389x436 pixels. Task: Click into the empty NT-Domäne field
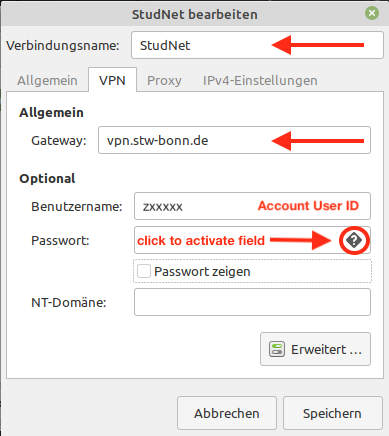coord(252,302)
